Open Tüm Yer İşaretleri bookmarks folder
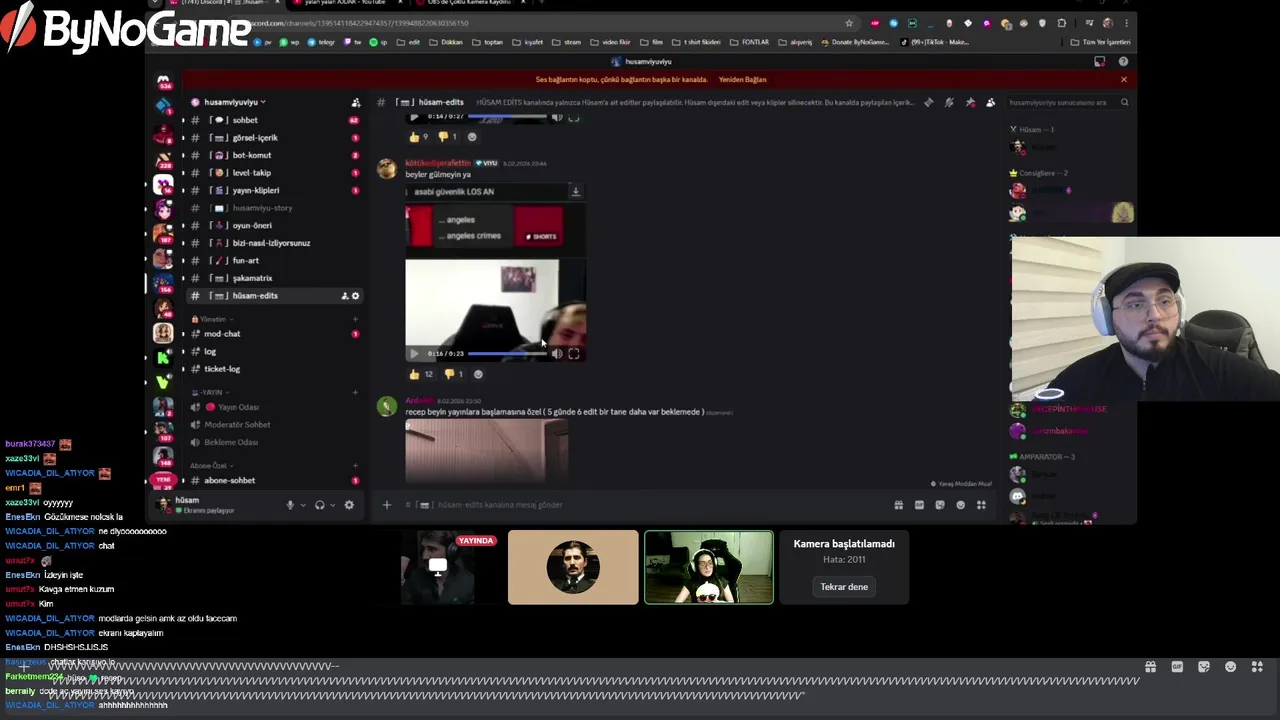The image size is (1280, 720). 1099,42
